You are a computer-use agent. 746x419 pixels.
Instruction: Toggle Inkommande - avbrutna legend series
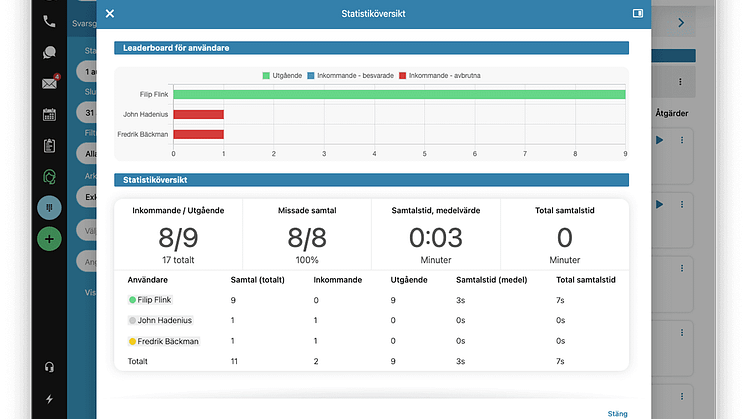pos(440,76)
